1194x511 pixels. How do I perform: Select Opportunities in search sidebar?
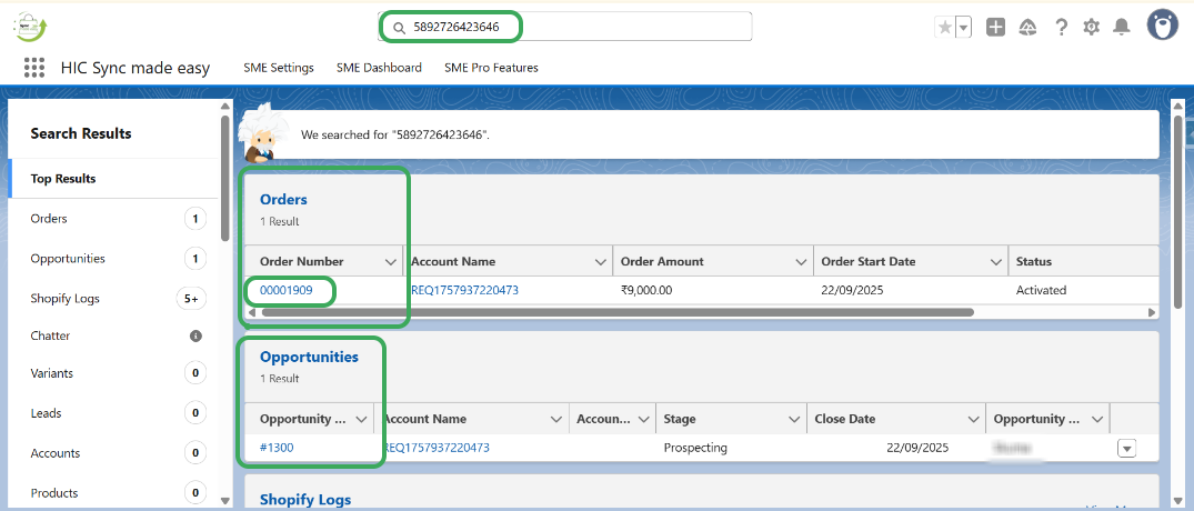point(113,259)
